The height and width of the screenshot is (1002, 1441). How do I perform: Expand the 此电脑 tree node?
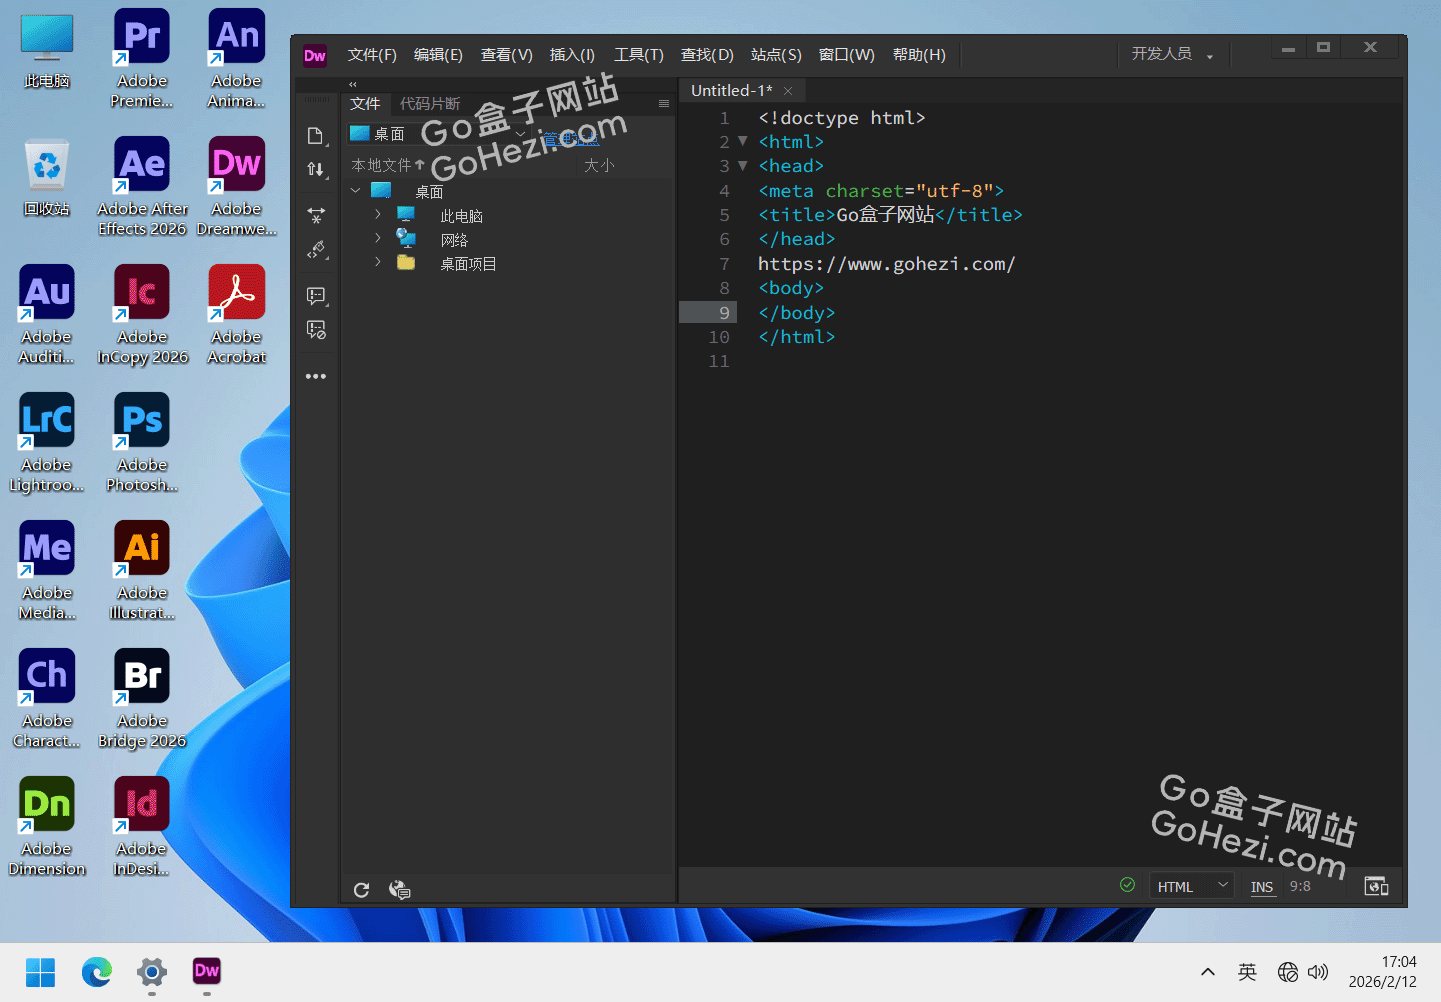click(x=378, y=215)
